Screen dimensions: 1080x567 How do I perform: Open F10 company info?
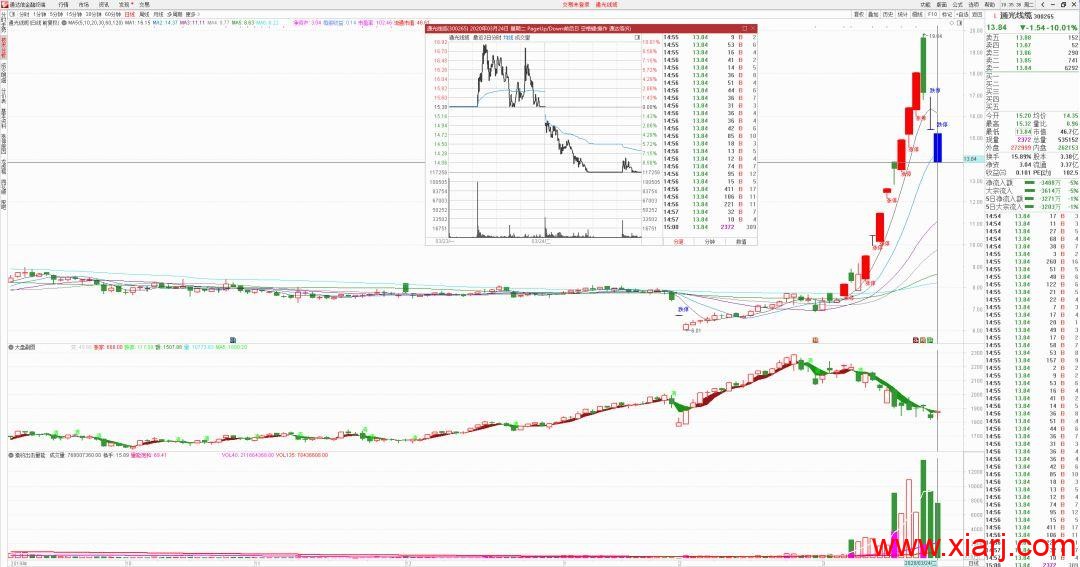932,14
